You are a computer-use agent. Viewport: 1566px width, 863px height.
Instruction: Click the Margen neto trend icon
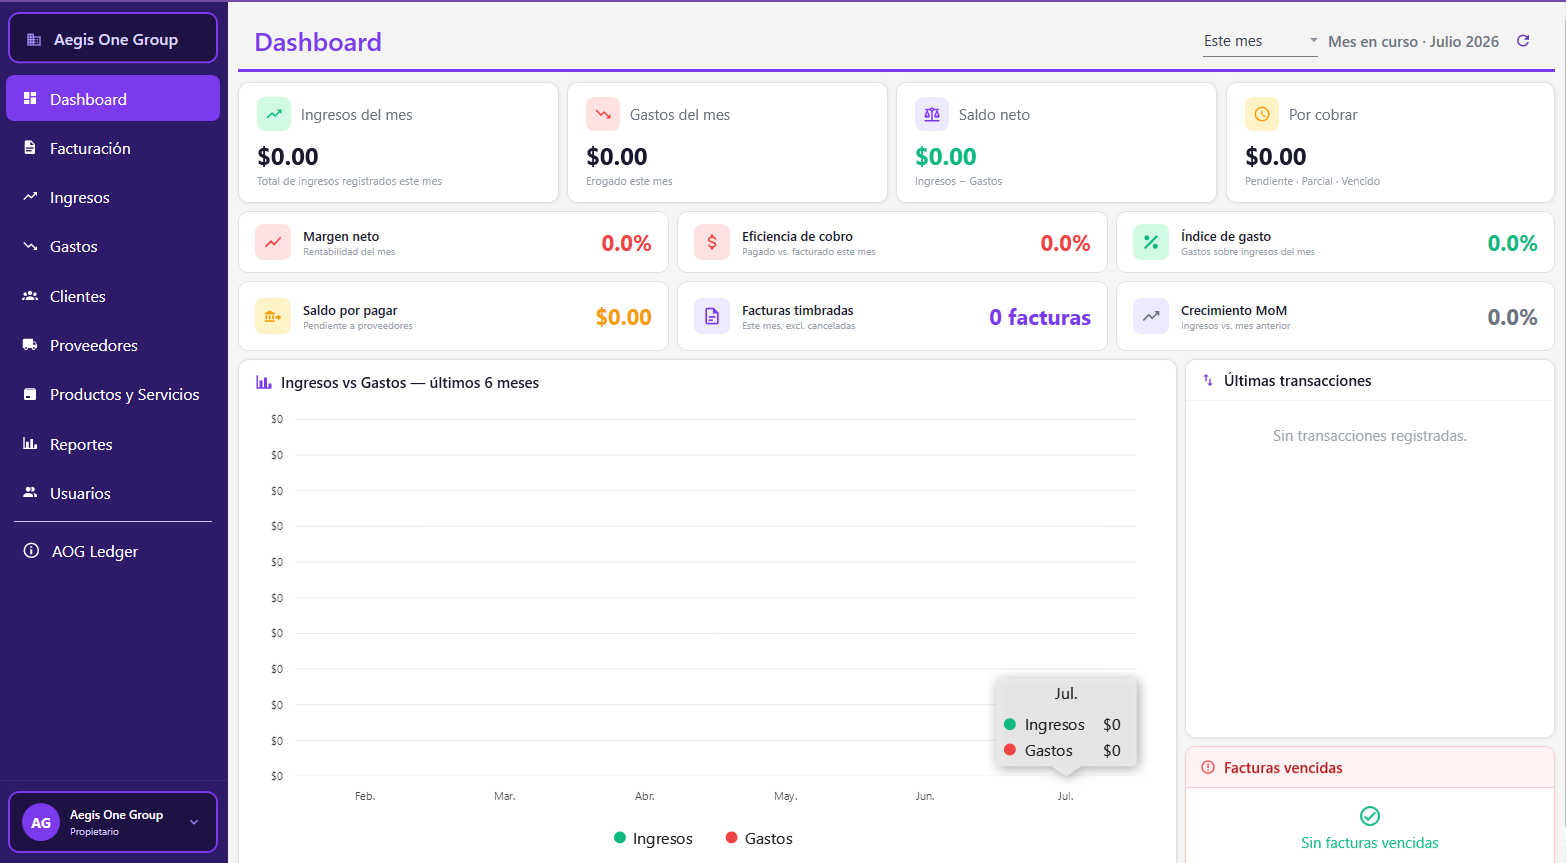[x=273, y=242]
